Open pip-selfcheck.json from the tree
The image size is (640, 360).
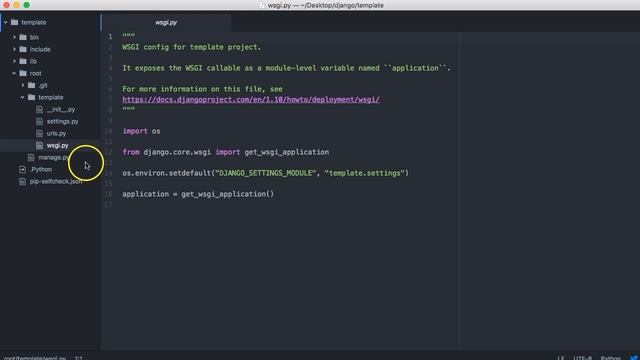tap(56, 181)
